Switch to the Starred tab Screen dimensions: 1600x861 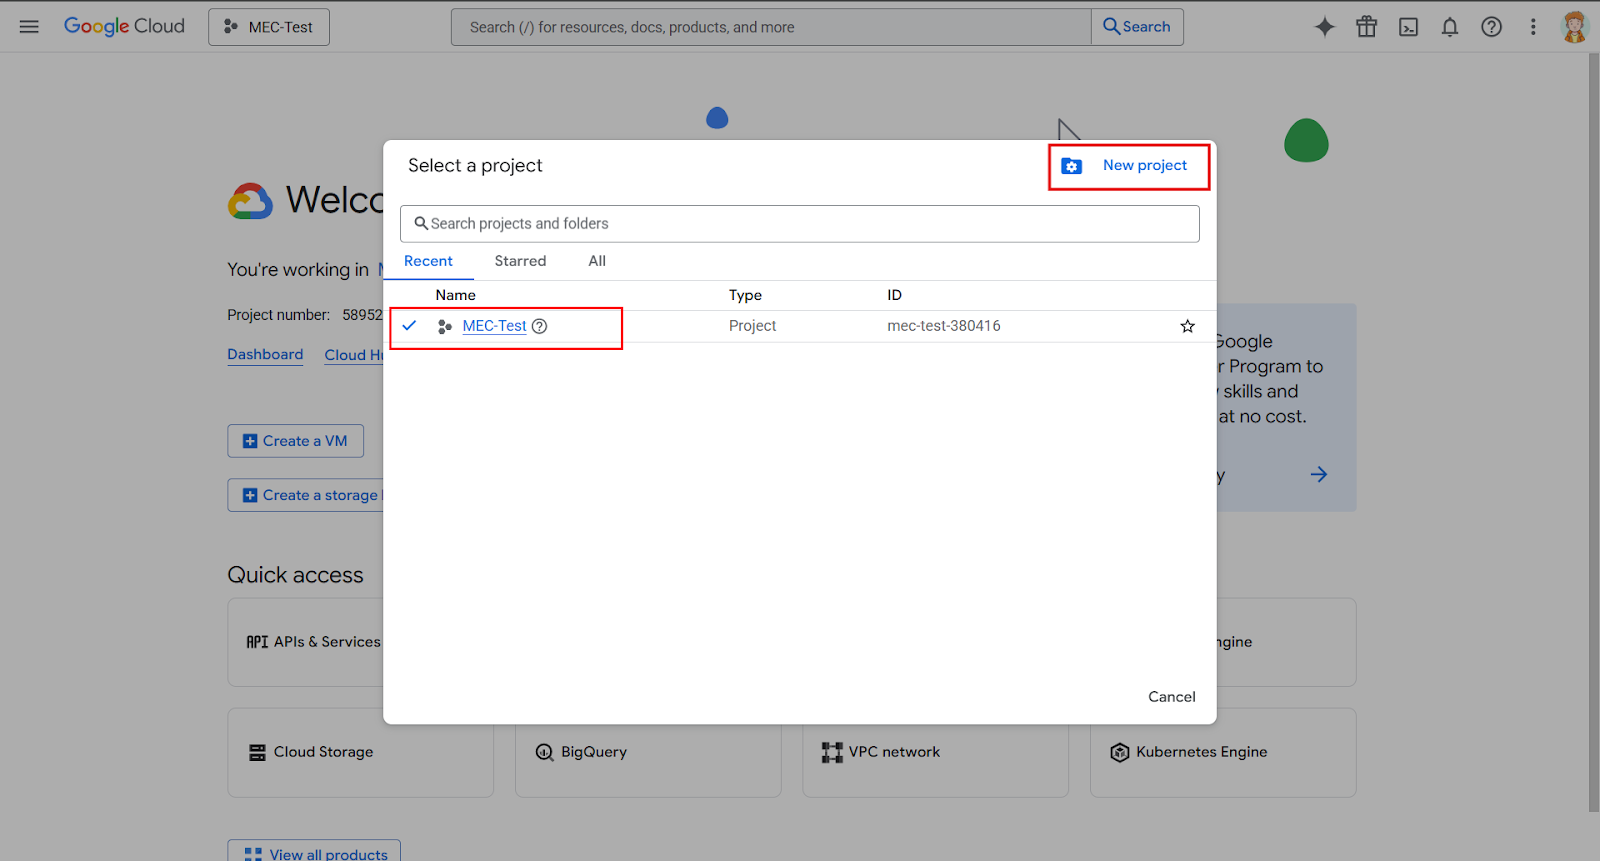520,261
